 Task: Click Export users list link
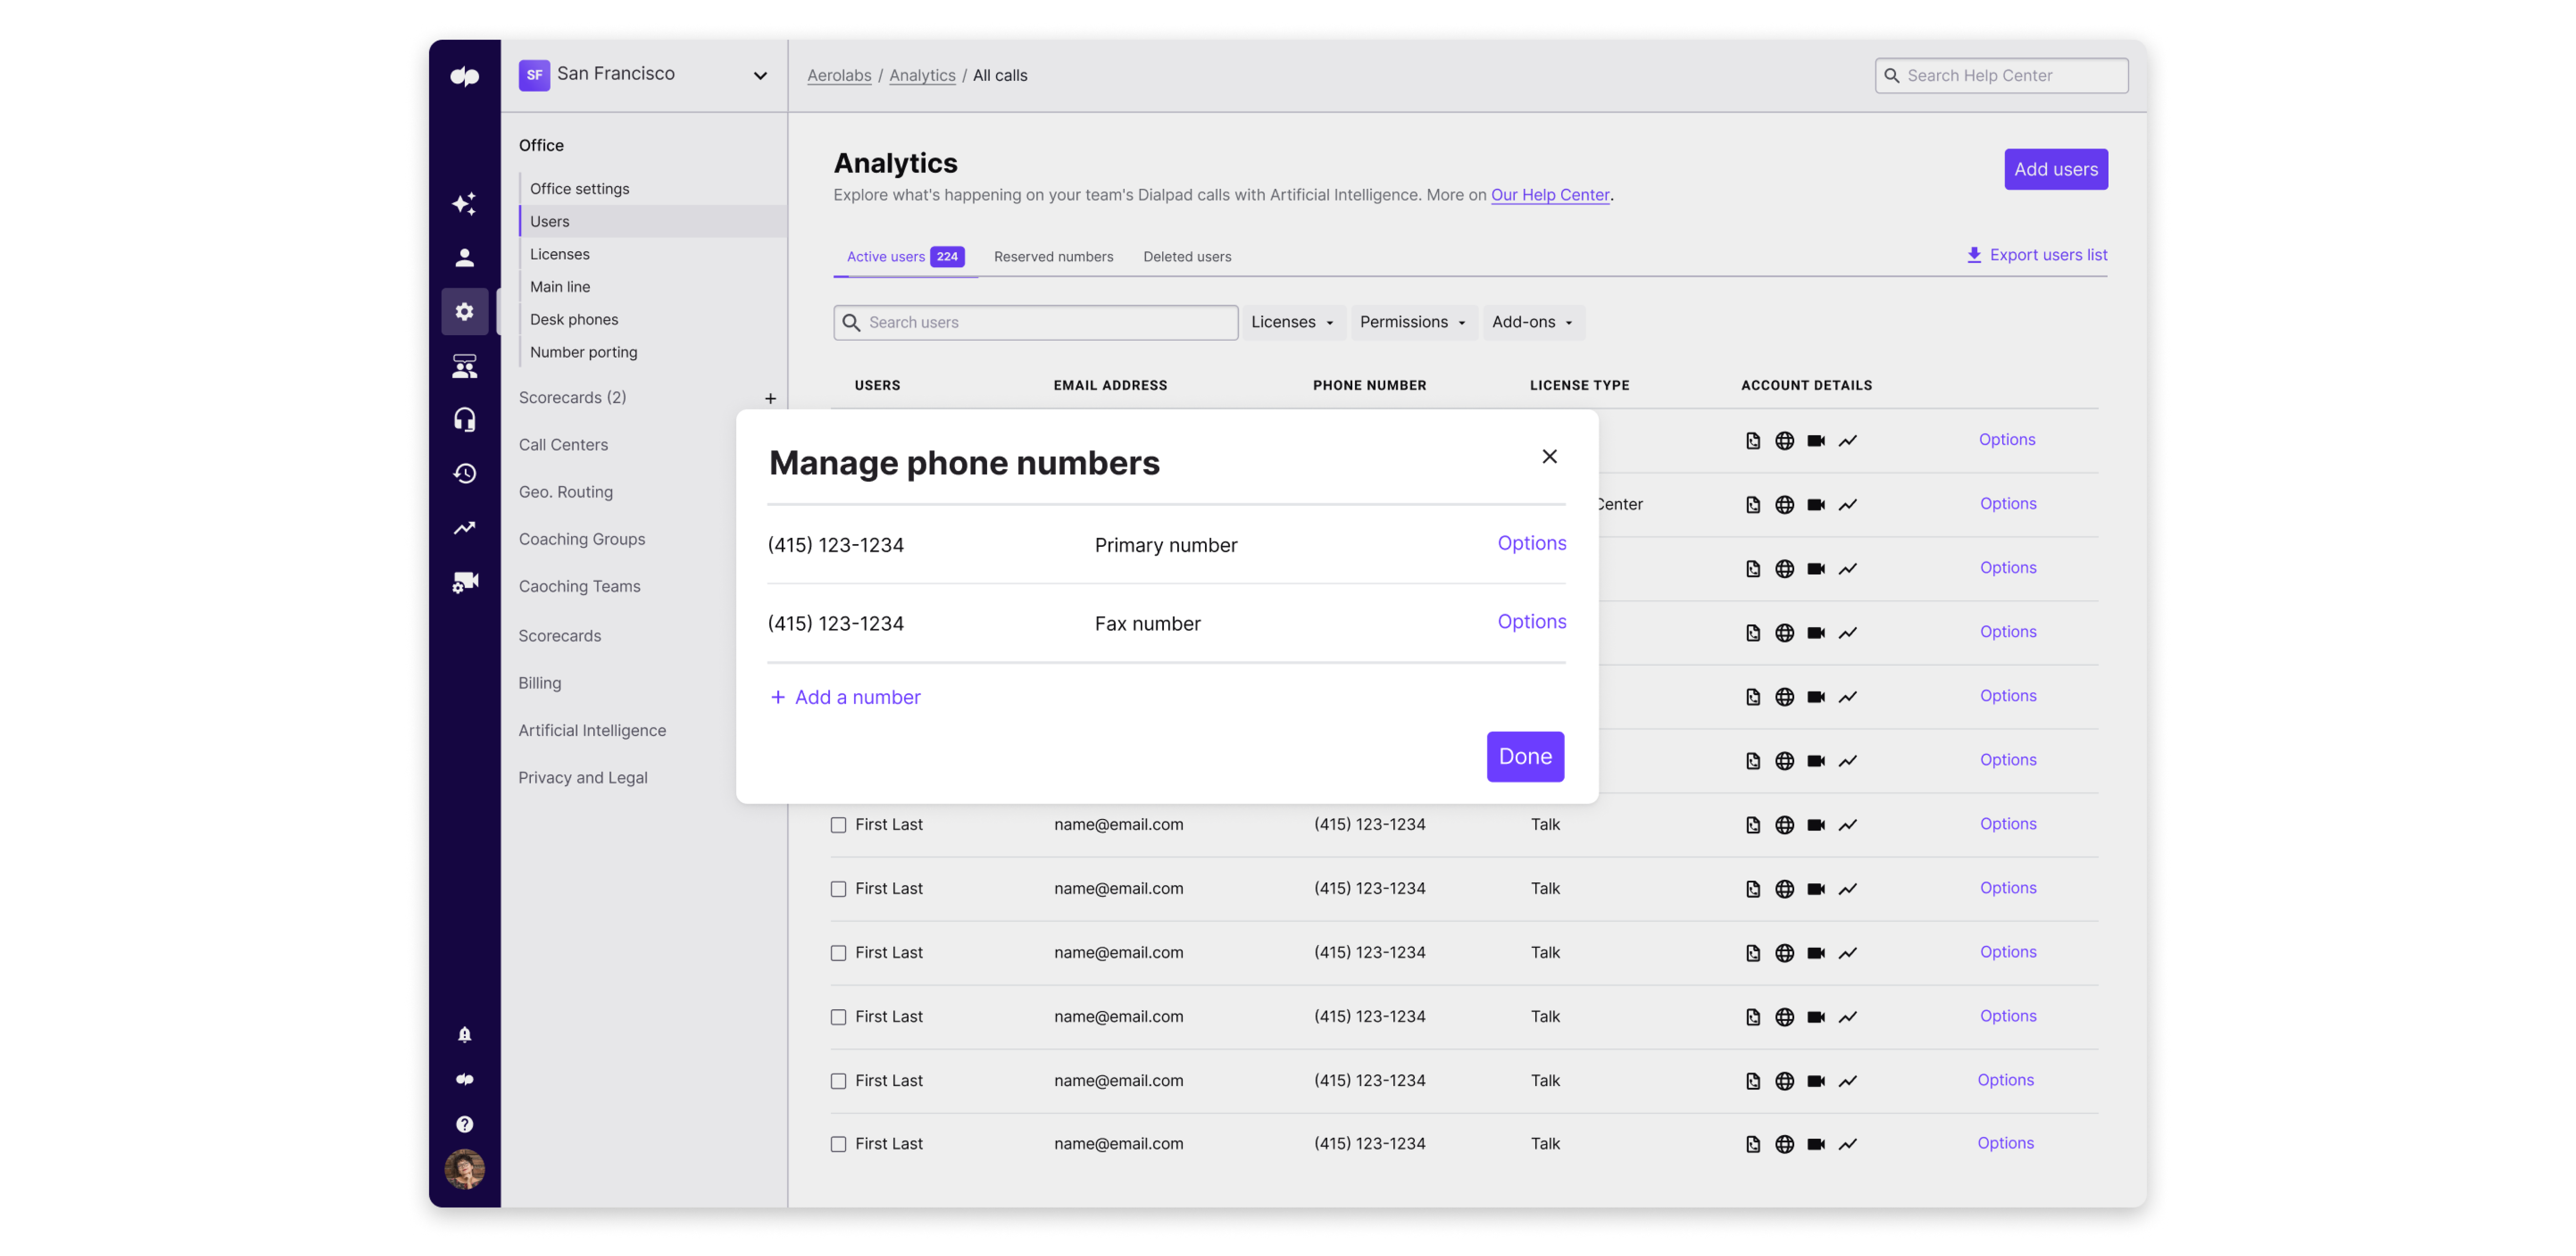coord(2036,255)
